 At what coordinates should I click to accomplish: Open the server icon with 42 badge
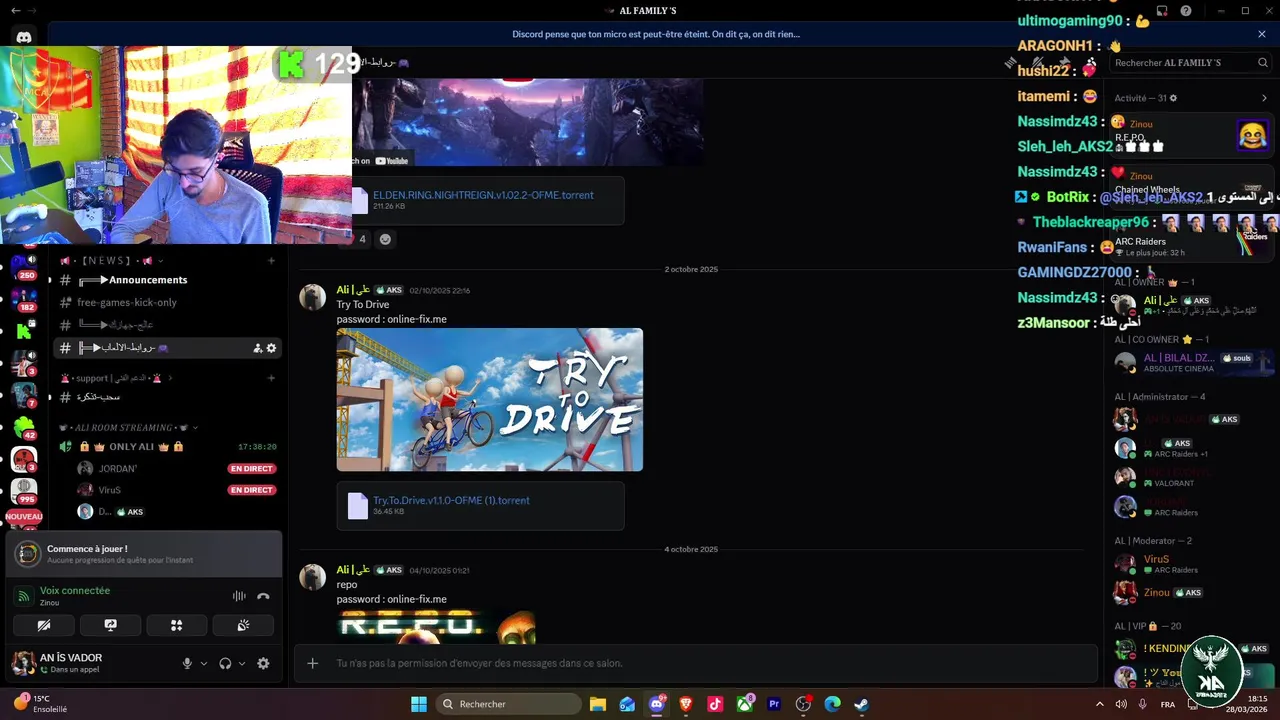(x=24, y=427)
